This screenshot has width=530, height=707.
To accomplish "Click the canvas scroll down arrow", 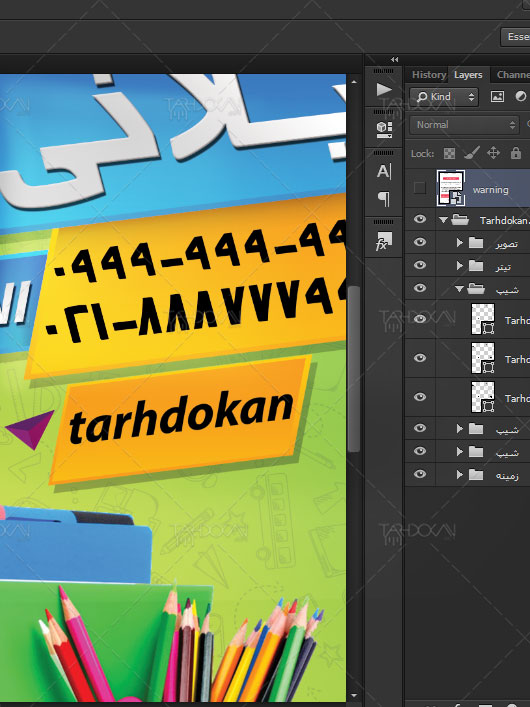I will [354, 696].
